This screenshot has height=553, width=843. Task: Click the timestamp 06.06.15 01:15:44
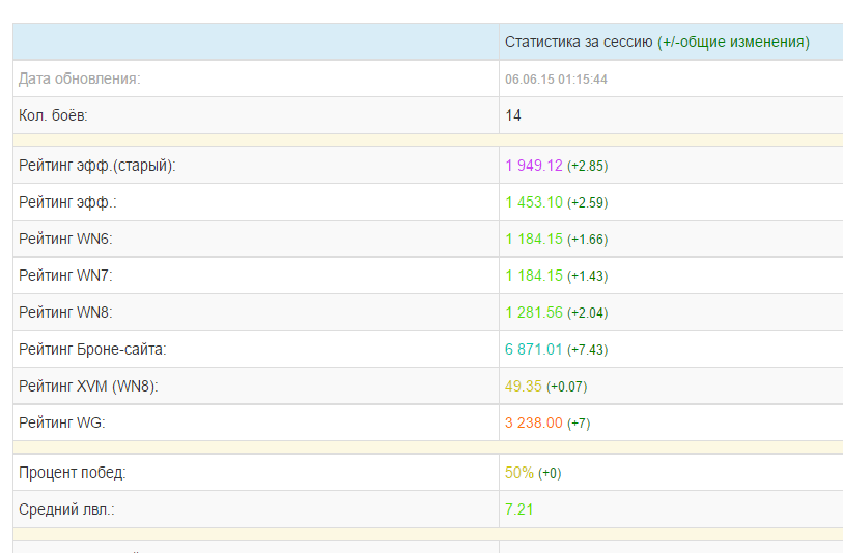click(x=556, y=80)
